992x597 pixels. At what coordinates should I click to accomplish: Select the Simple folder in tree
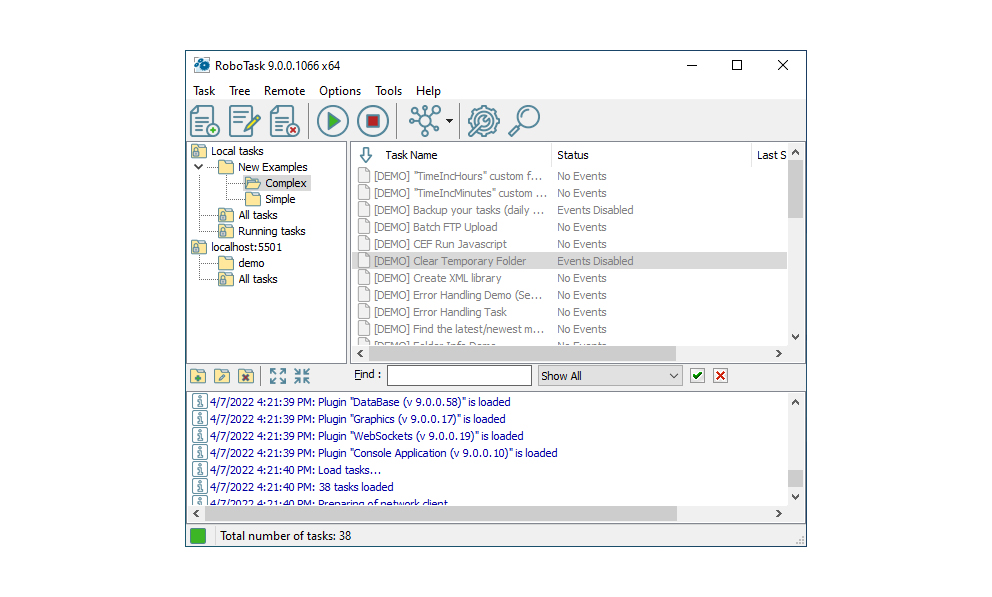click(x=280, y=199)
